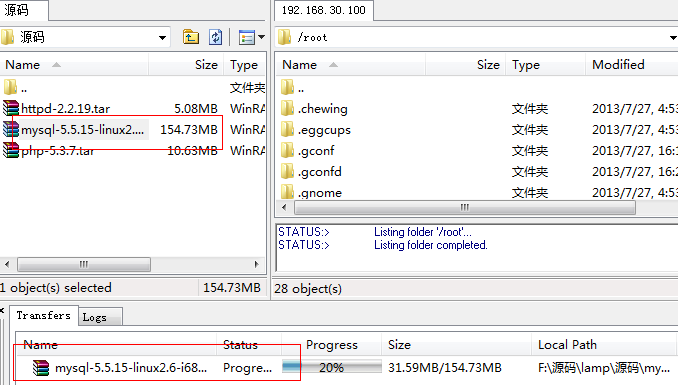This screenshot has width=678, height=385.
Task: Sort remote files by Type column
Action: point(546,65)
